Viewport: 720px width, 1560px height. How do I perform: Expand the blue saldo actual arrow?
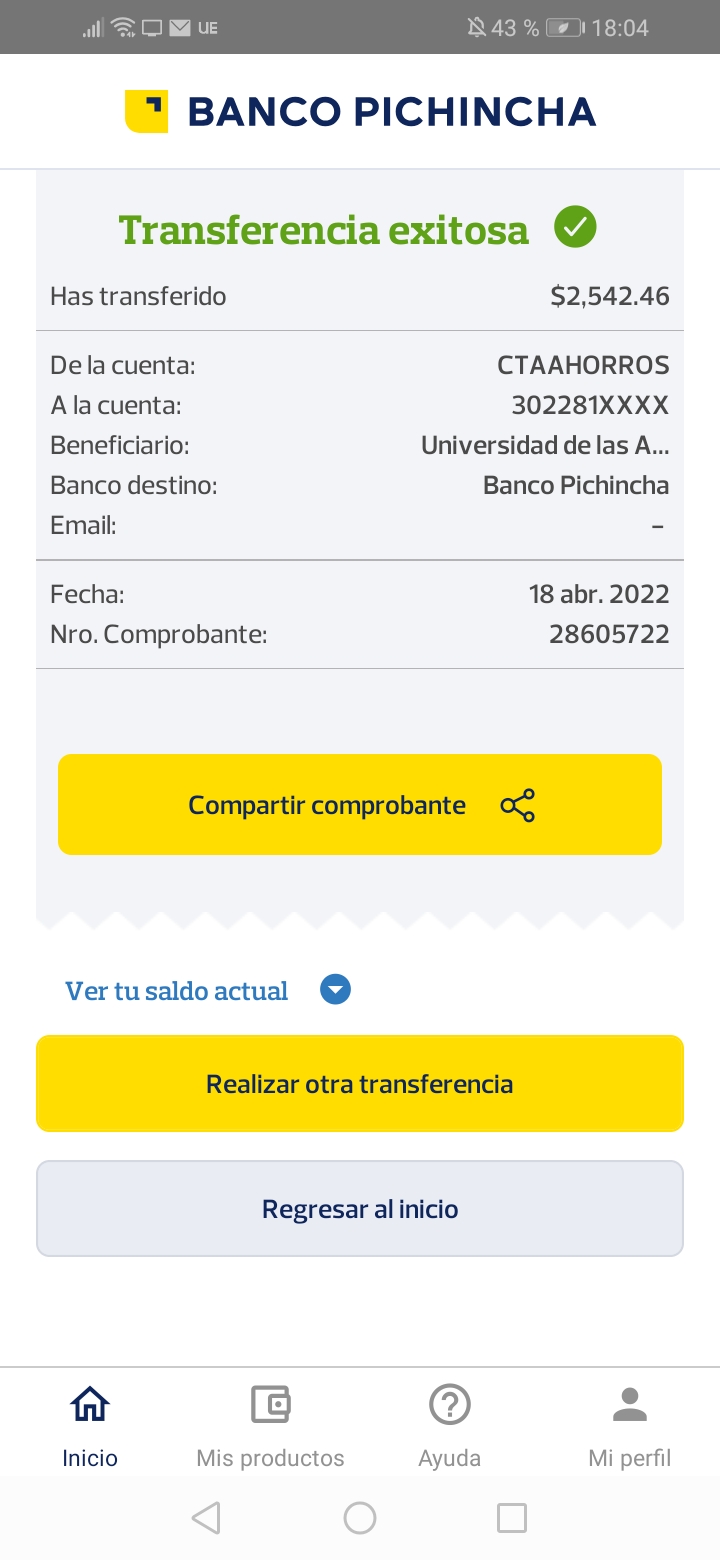(x=335, y=991)
